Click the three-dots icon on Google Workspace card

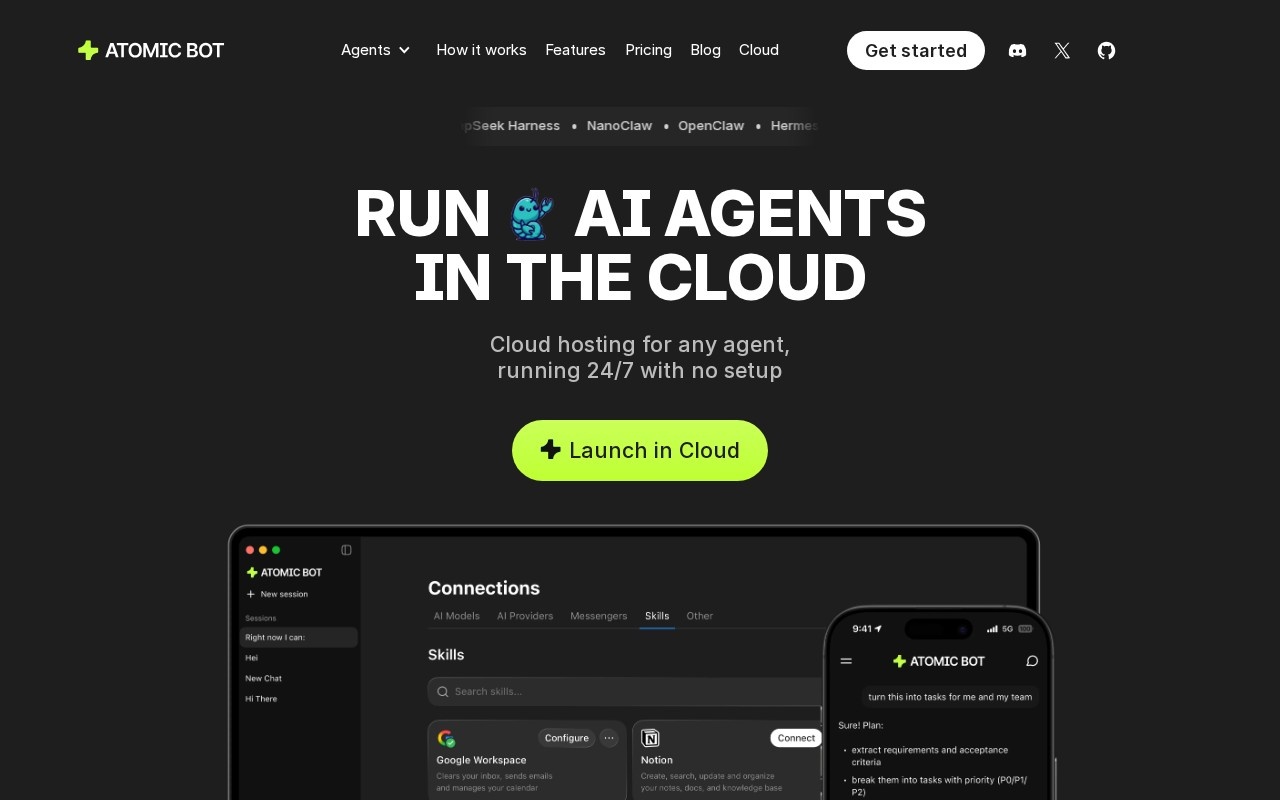coord(609,738)
